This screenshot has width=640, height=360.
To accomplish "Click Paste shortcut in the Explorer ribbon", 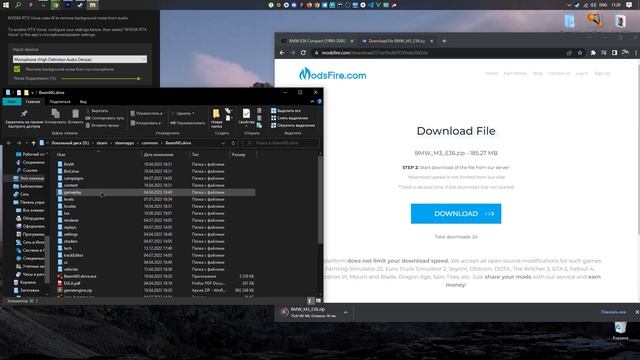I will 102,125.
